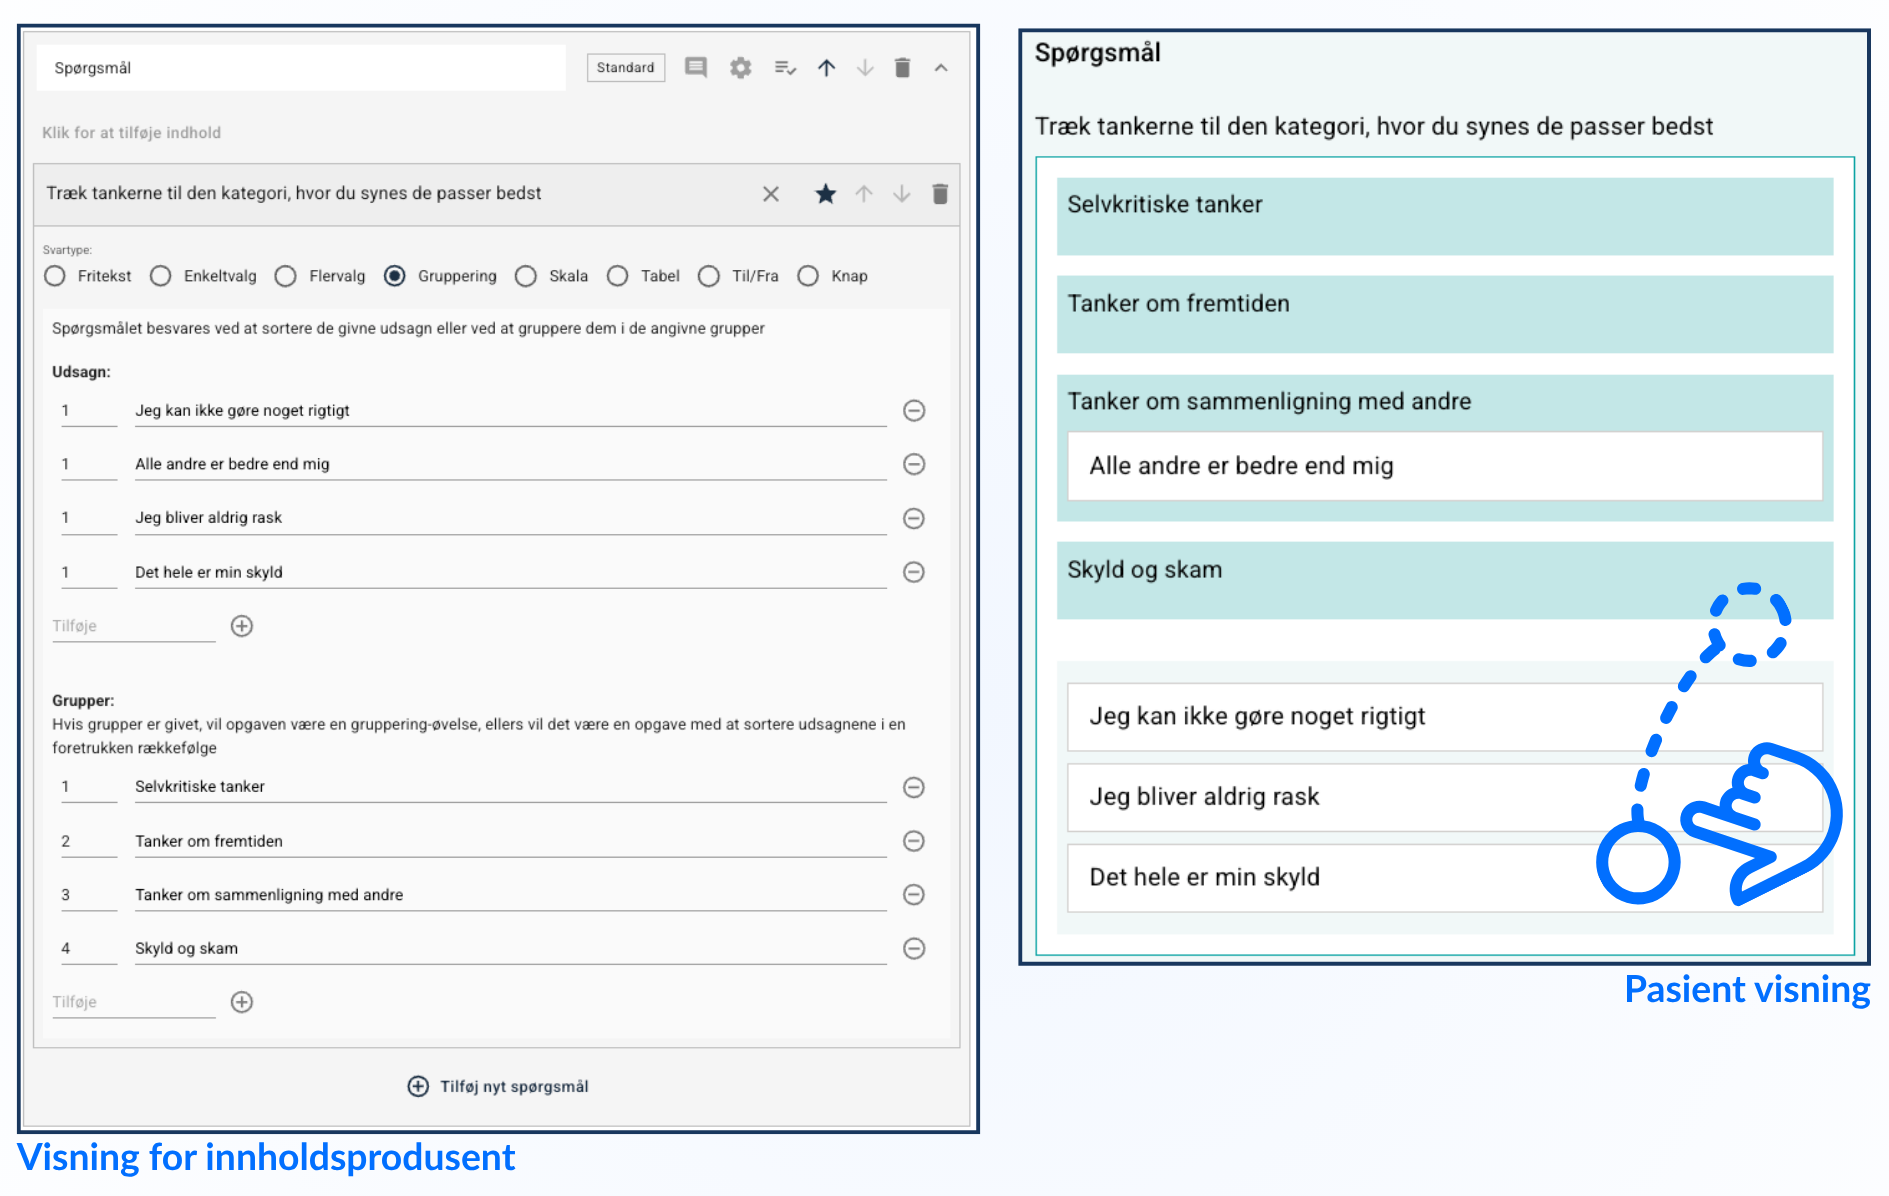Viewport: 1889px width, 1196px height.
Task: Click the Standard button in the header
Action: [626, 68]
